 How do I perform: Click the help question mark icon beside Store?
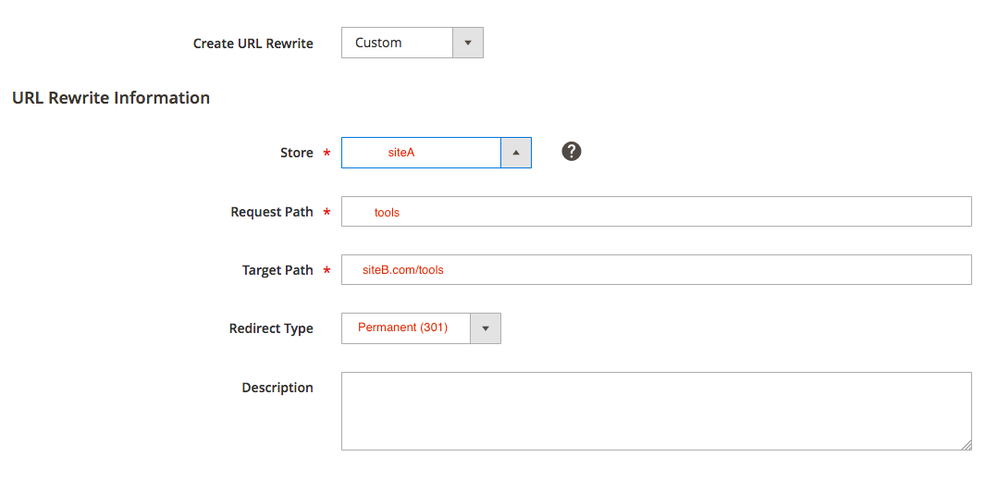571,151
